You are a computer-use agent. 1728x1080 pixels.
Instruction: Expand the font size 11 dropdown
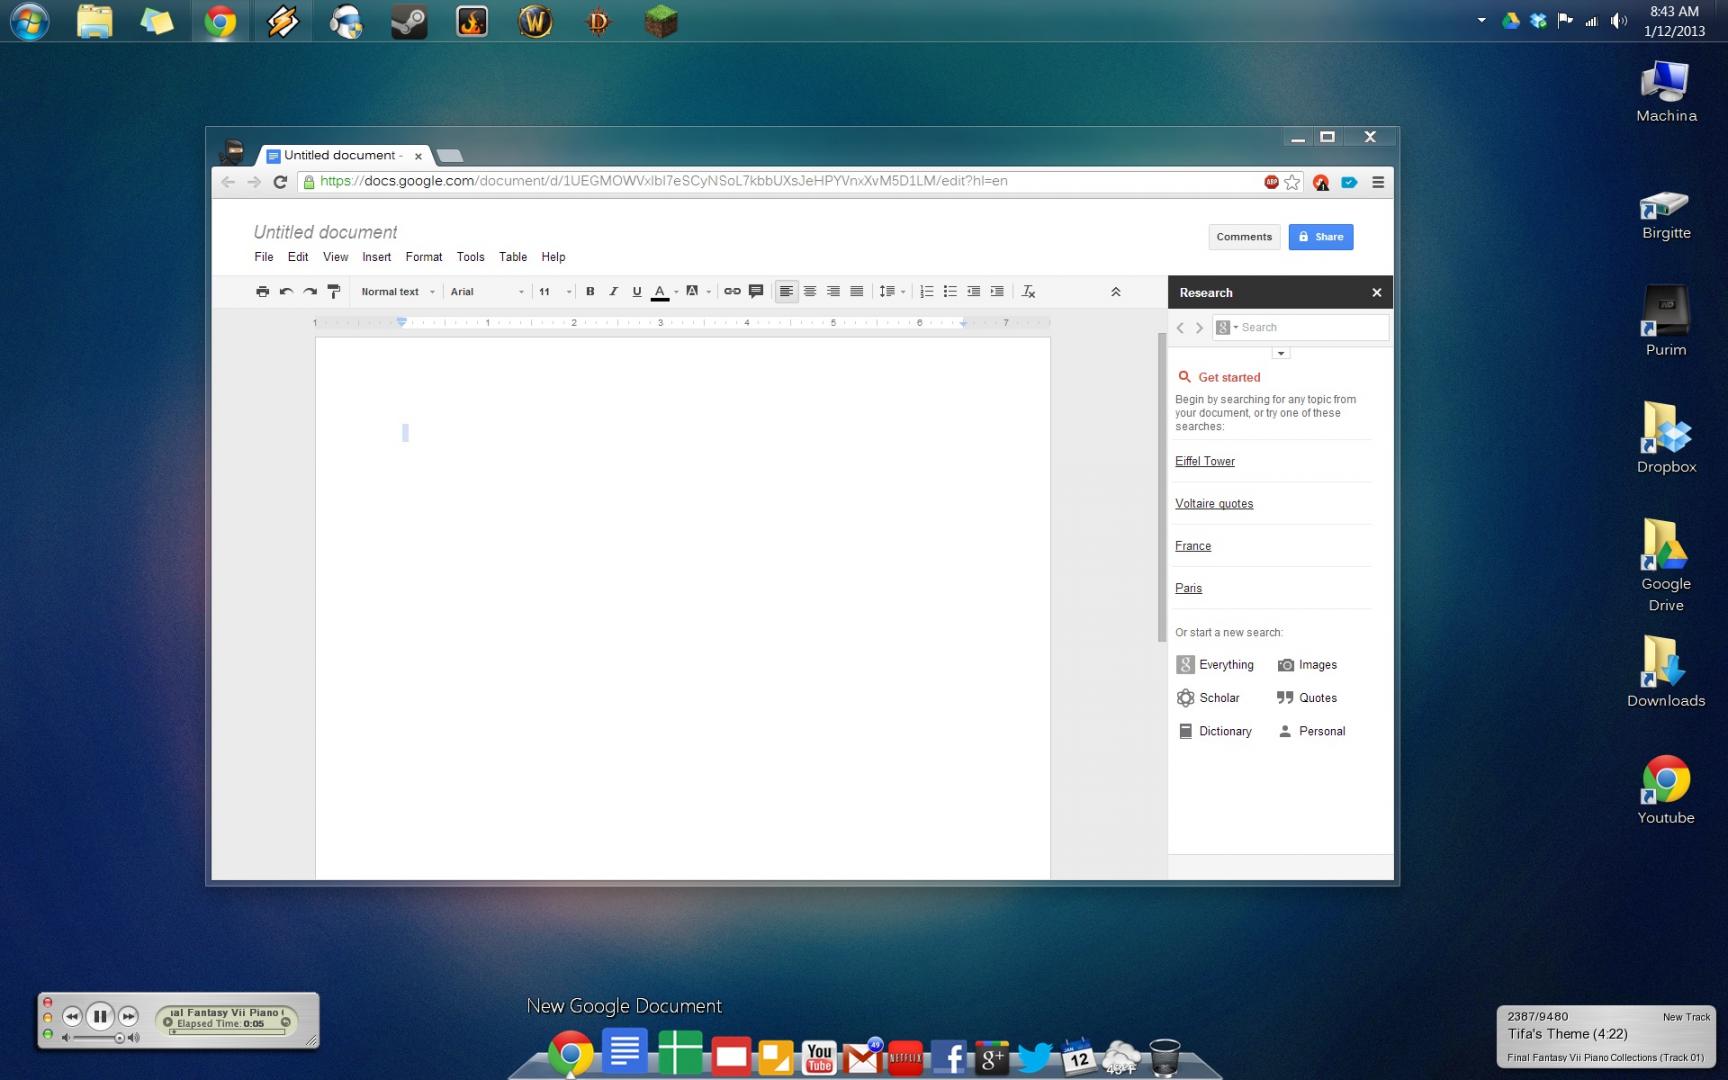(554, 292)
